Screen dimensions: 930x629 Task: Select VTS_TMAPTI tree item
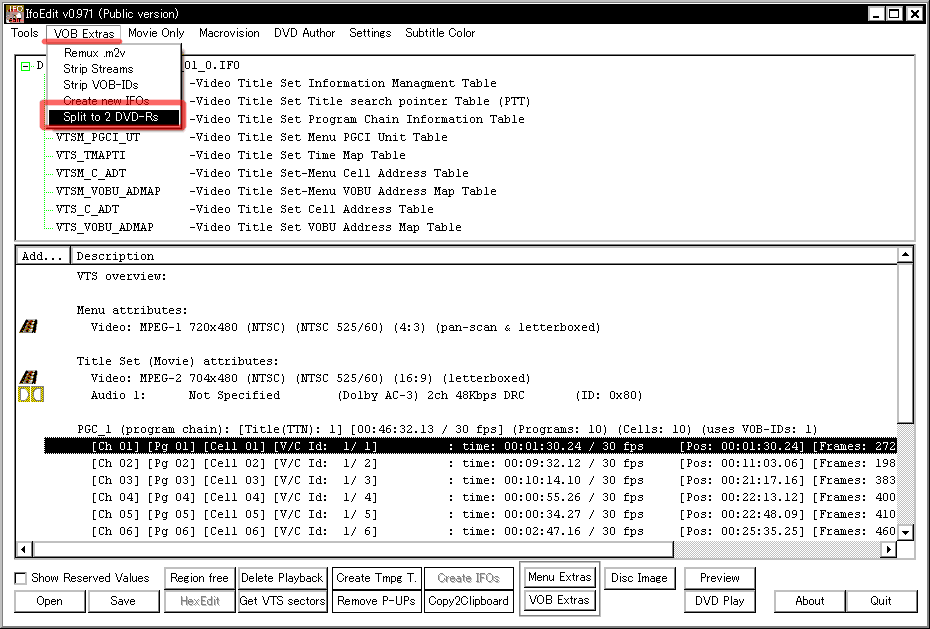click(91, 155)
